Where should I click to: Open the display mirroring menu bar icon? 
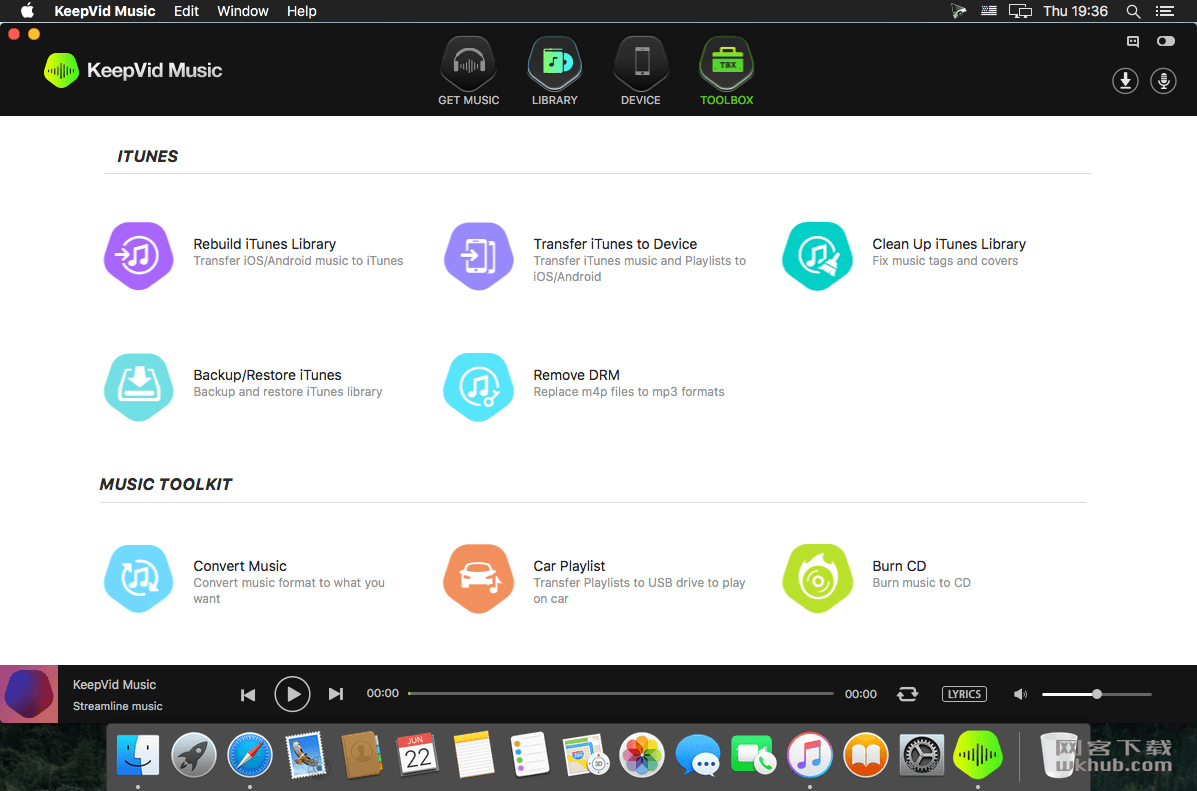[x=1020, y=11]
